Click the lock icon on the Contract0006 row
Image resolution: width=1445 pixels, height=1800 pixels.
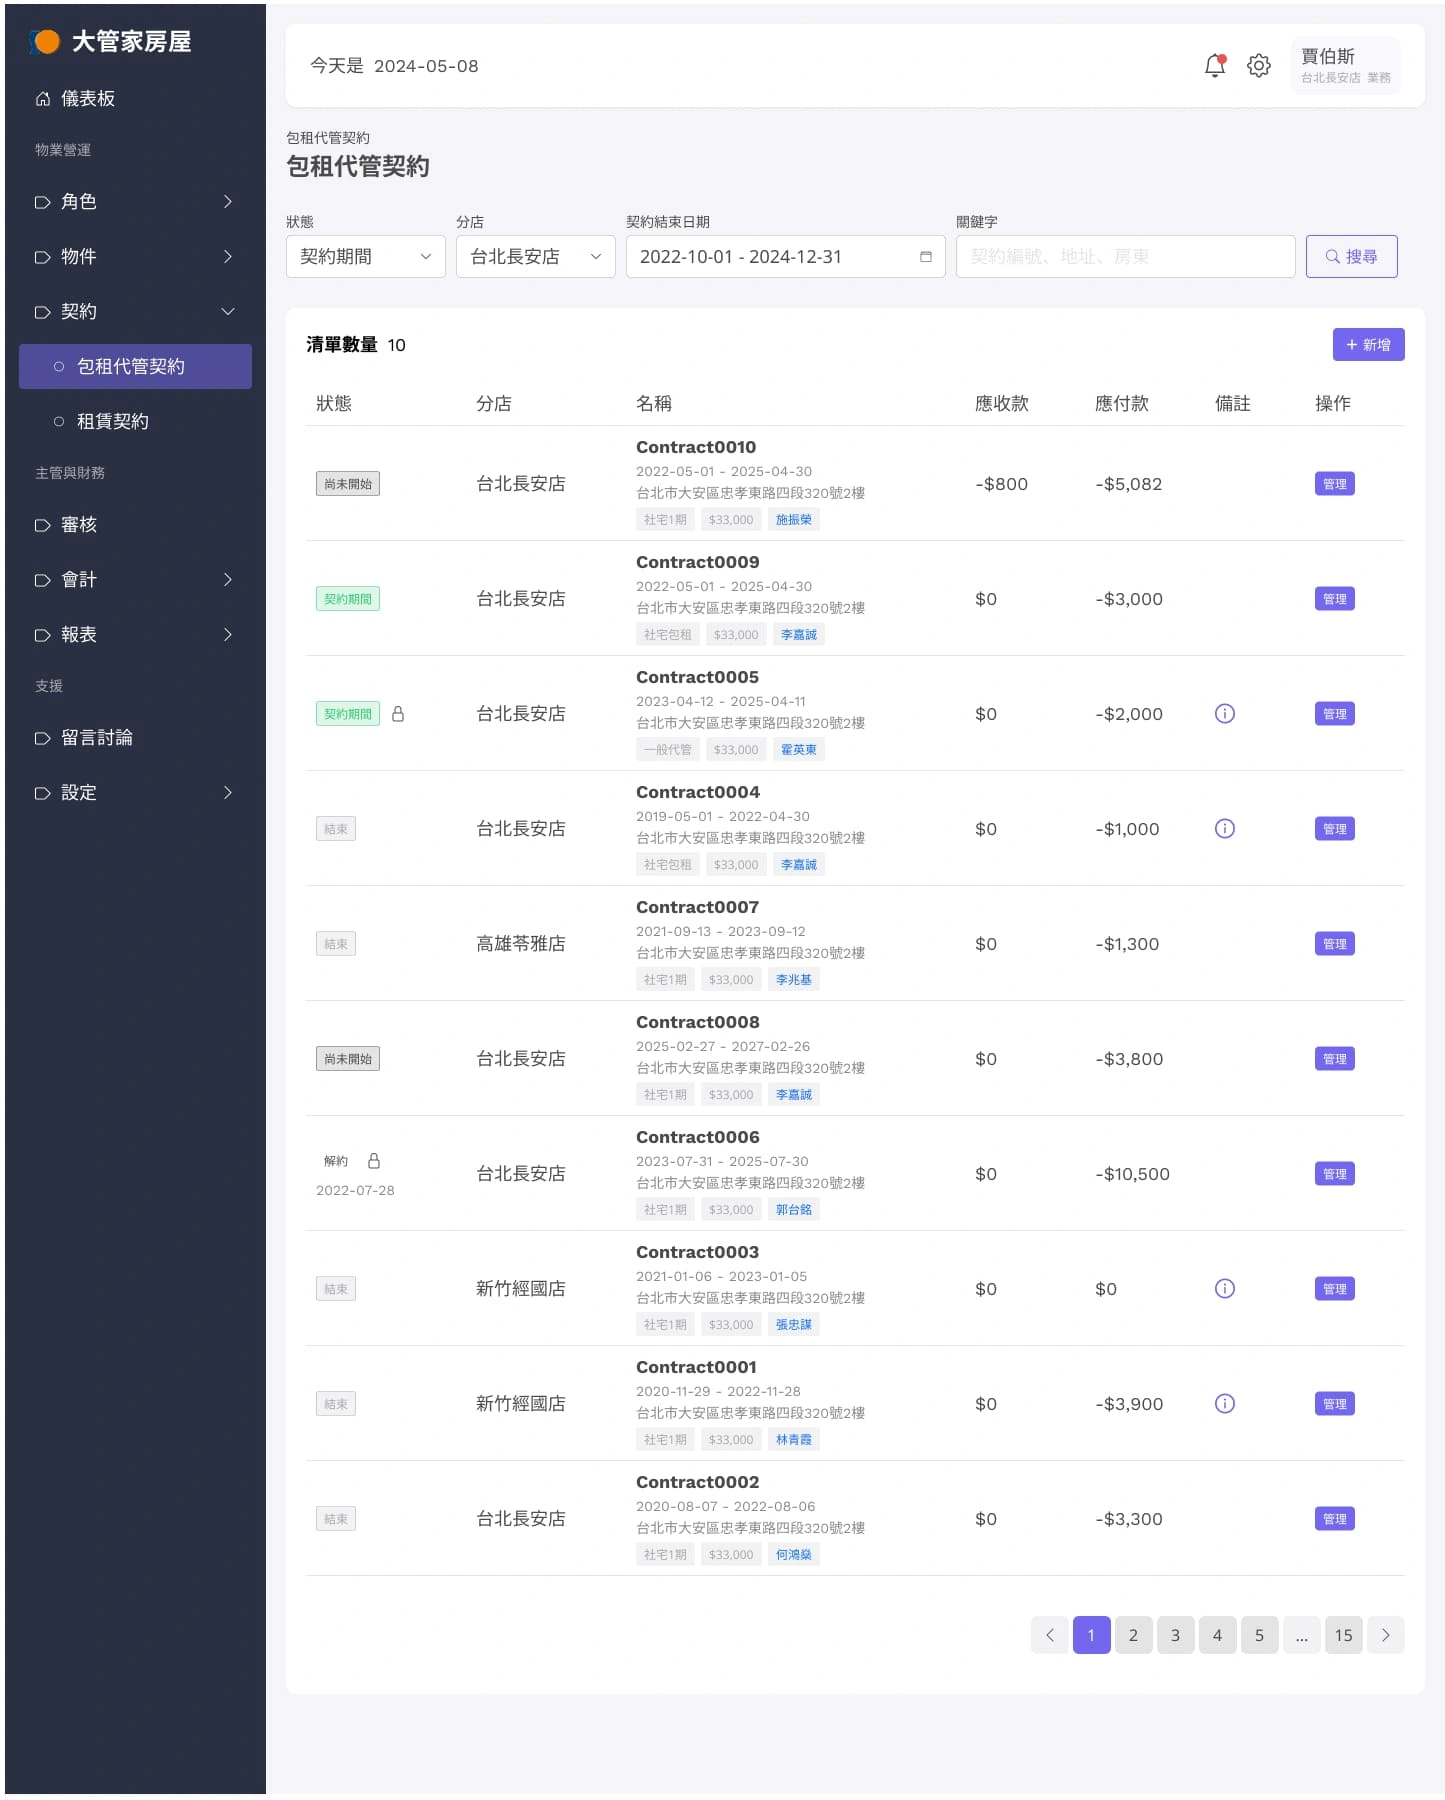point(374,1161)
